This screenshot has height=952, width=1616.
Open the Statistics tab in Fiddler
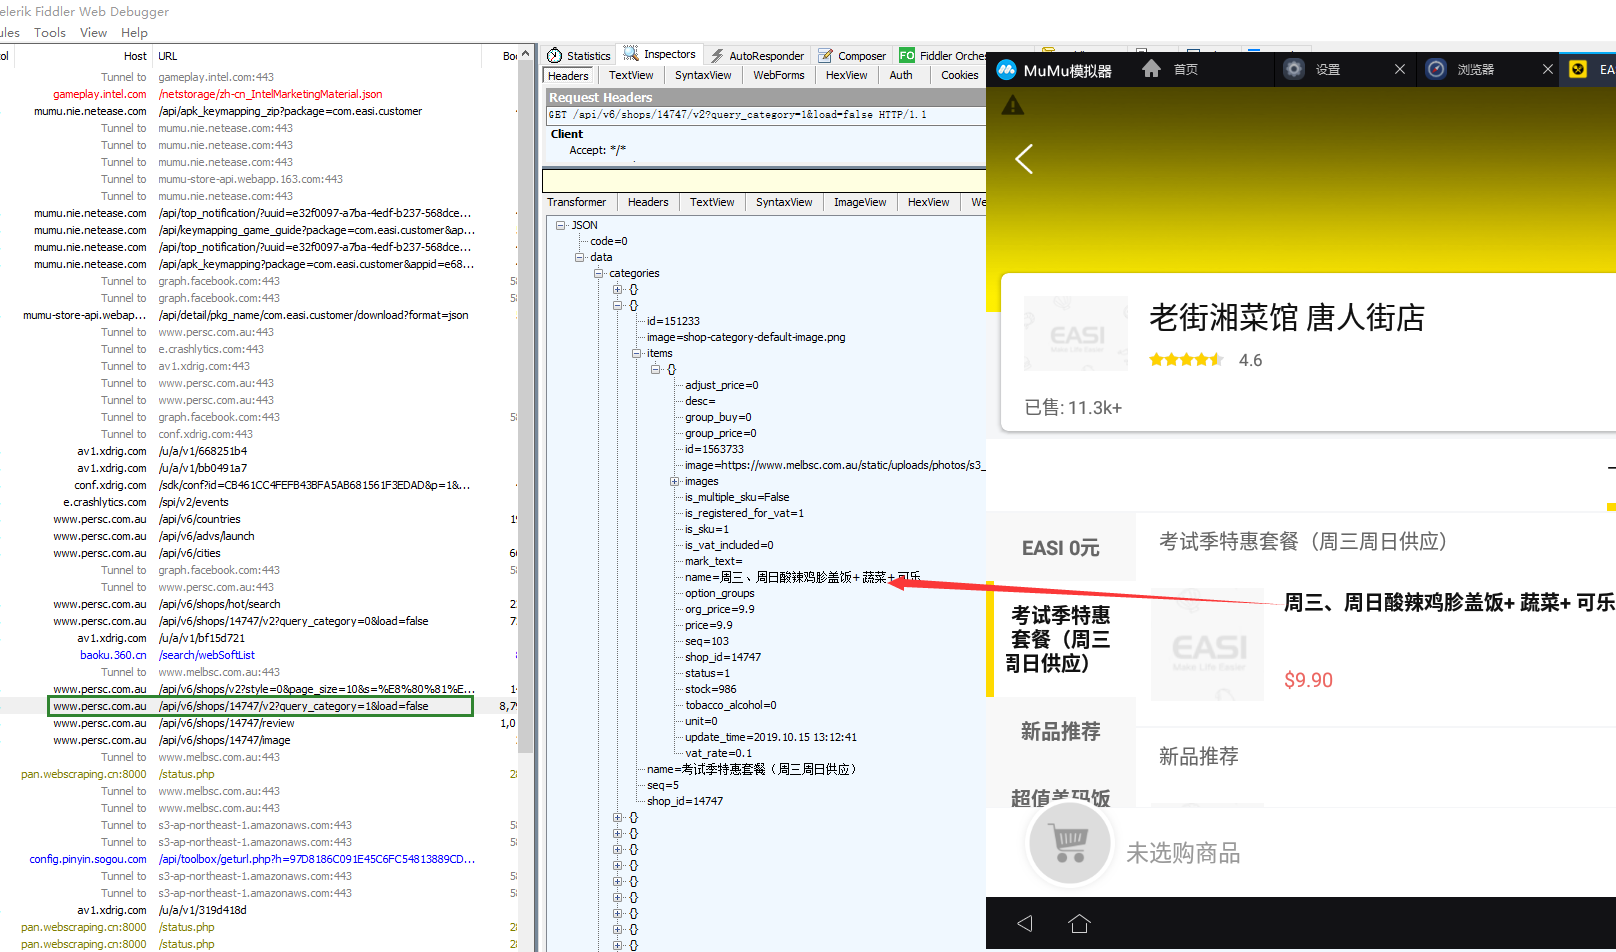[579, 56]
